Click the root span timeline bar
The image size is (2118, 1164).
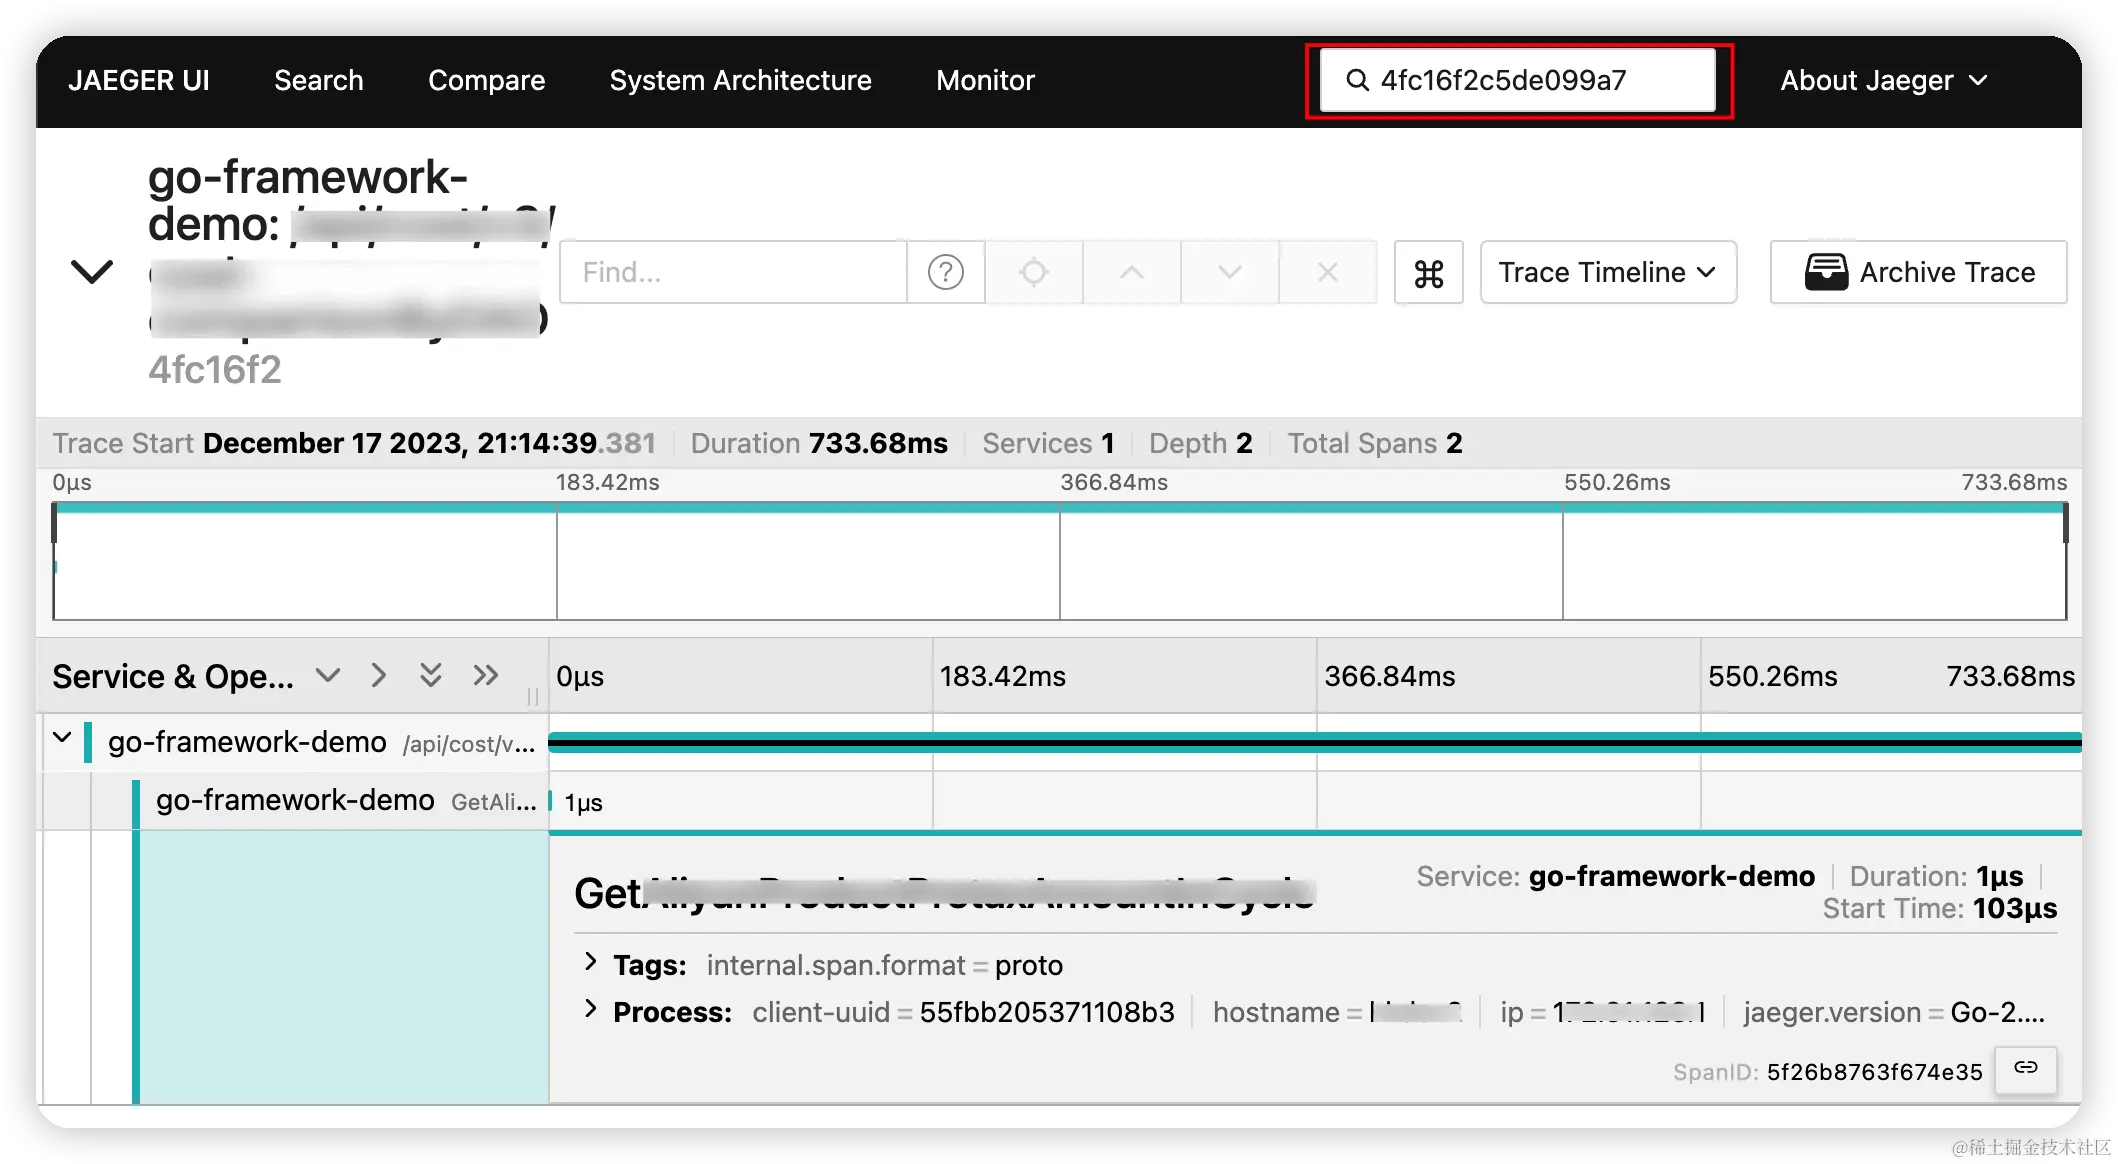pyautogui.click(x=1315, y=742)
